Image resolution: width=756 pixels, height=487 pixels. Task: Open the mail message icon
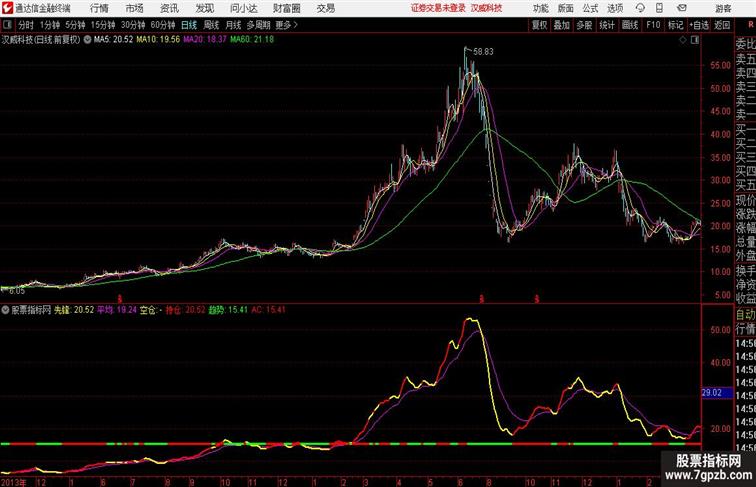[x=682, y=8]
